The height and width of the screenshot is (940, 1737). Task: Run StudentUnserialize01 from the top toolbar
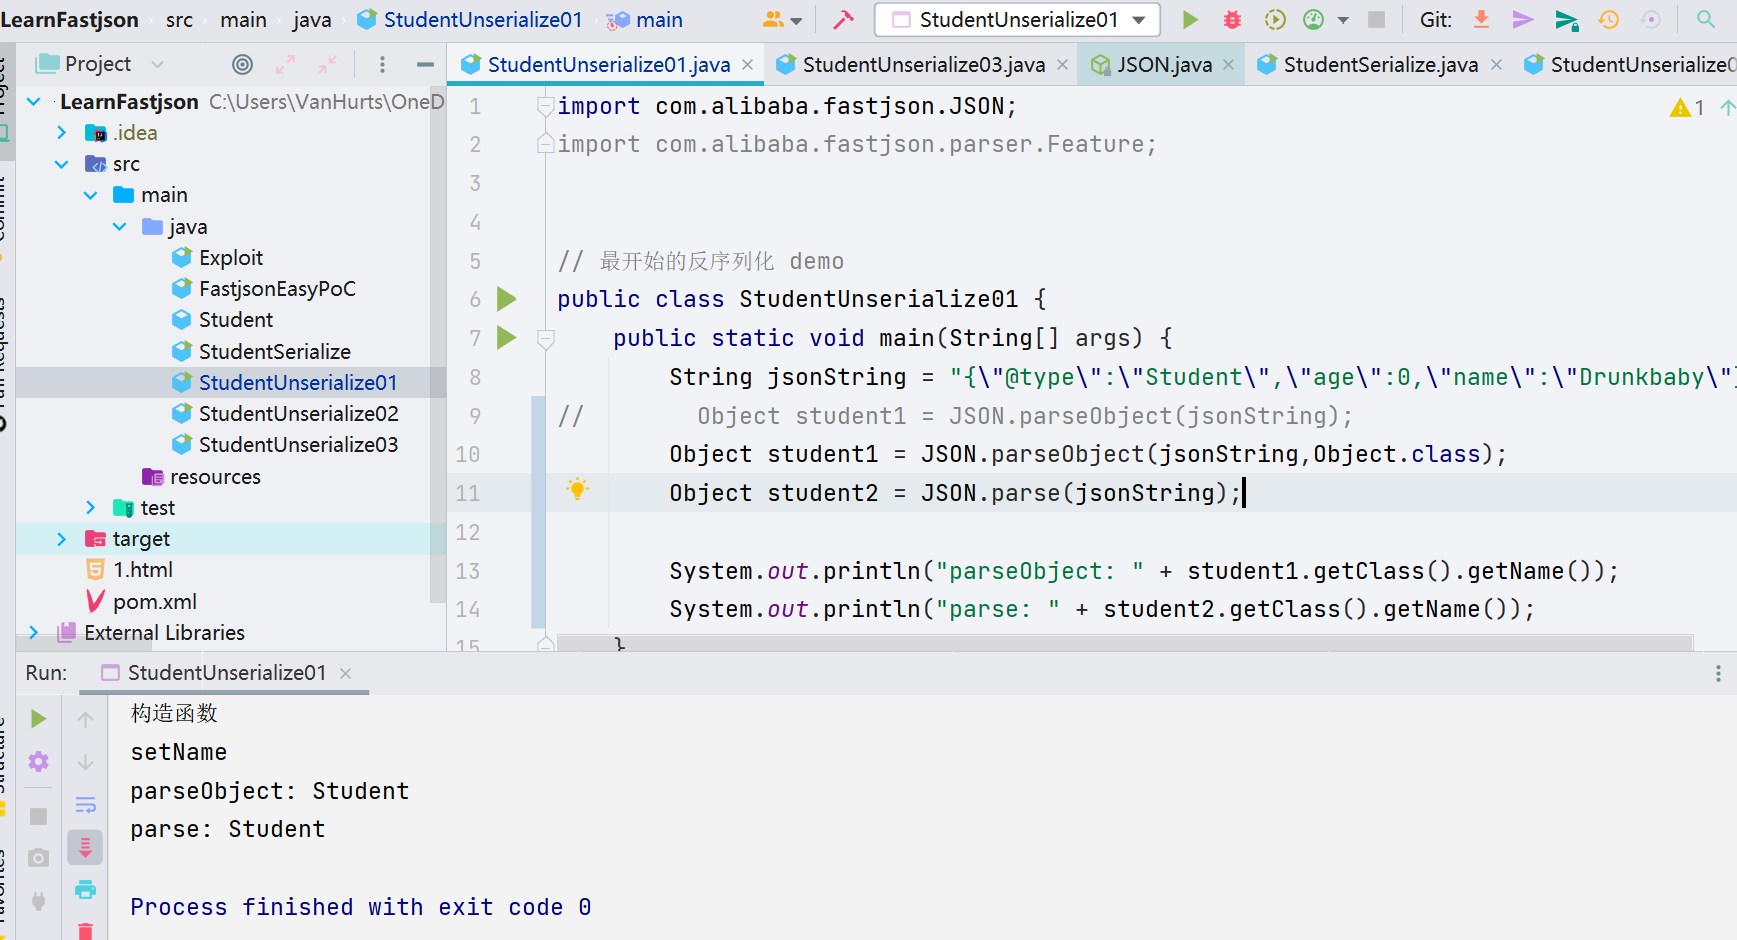click(x=1190, y=20)
